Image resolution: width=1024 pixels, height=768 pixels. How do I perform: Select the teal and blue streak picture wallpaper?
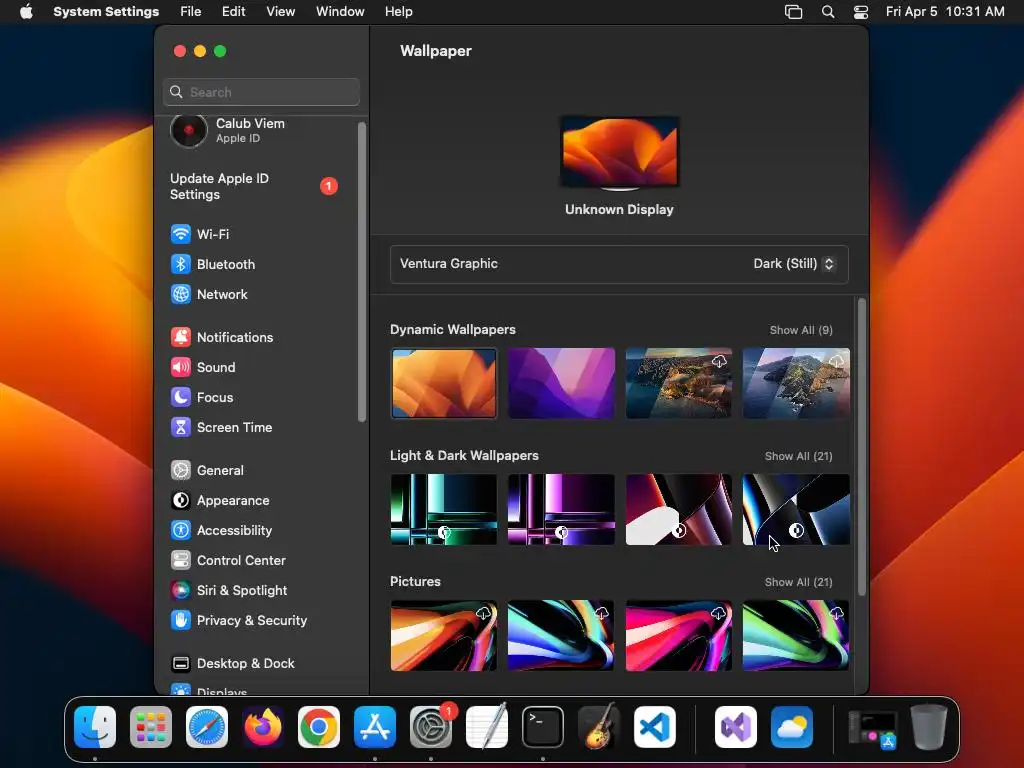pyautogui.click(x=562, y=635)
